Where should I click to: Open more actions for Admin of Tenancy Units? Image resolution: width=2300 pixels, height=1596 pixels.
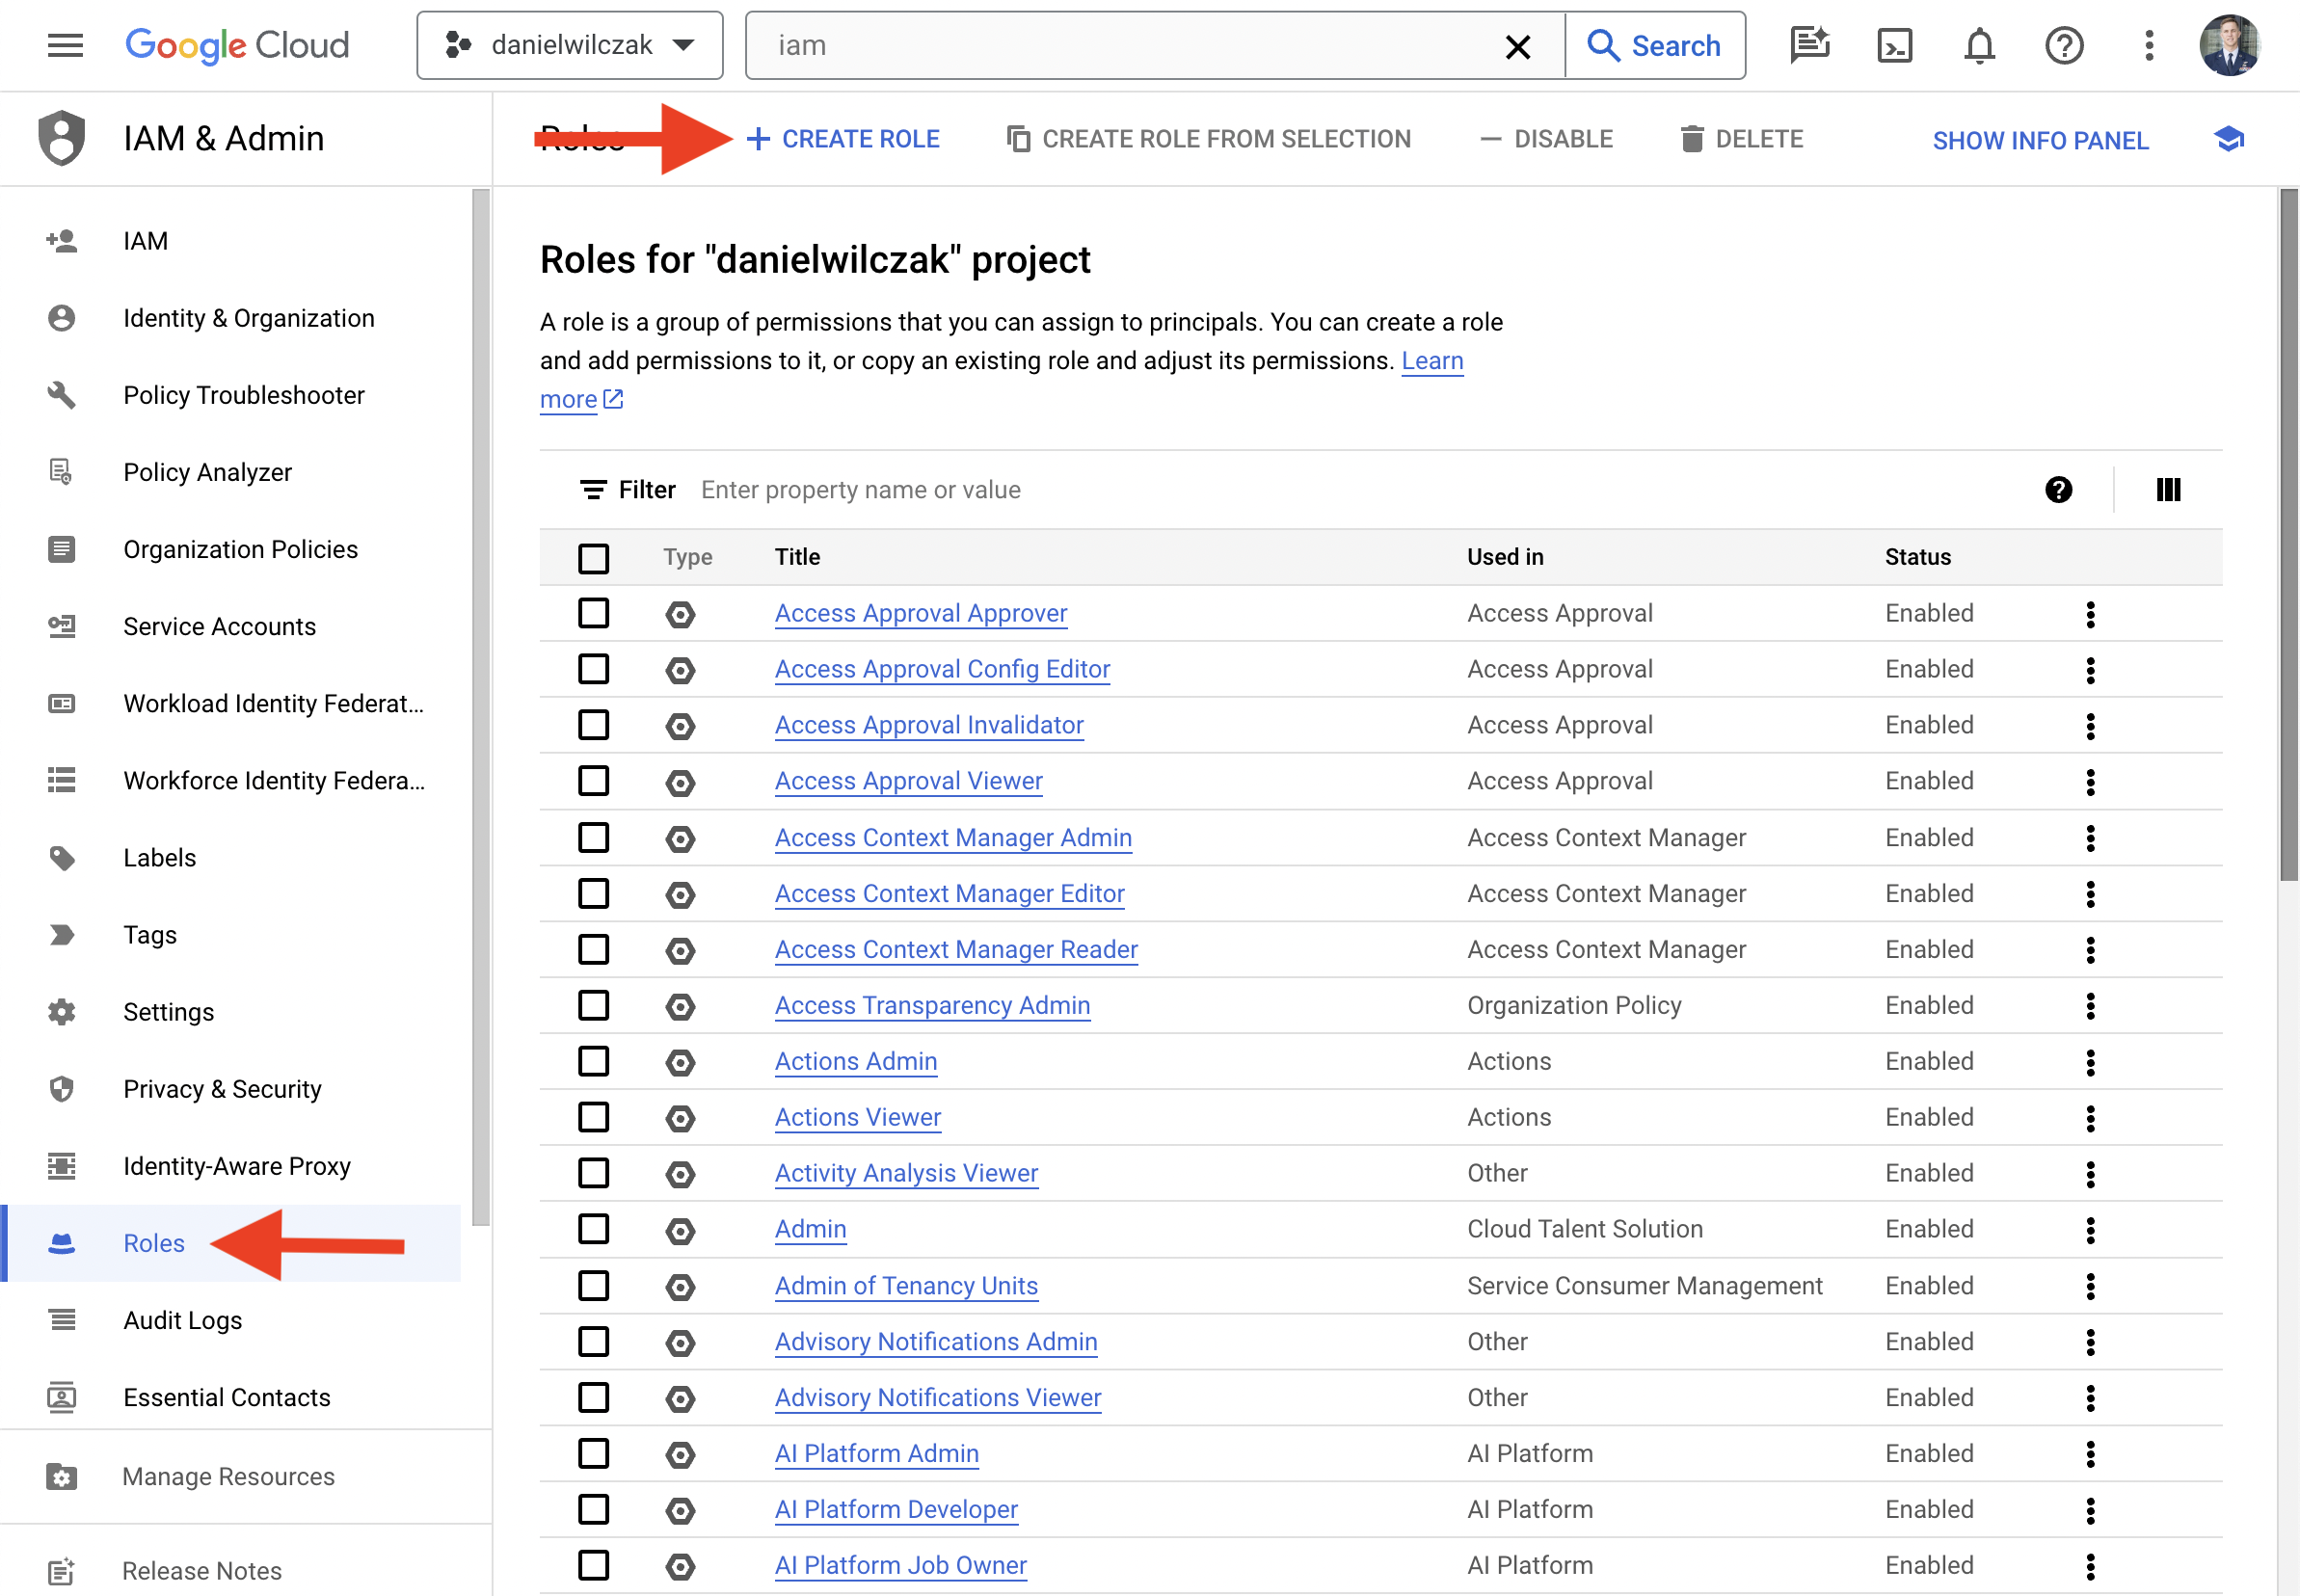(2090, 1285)
